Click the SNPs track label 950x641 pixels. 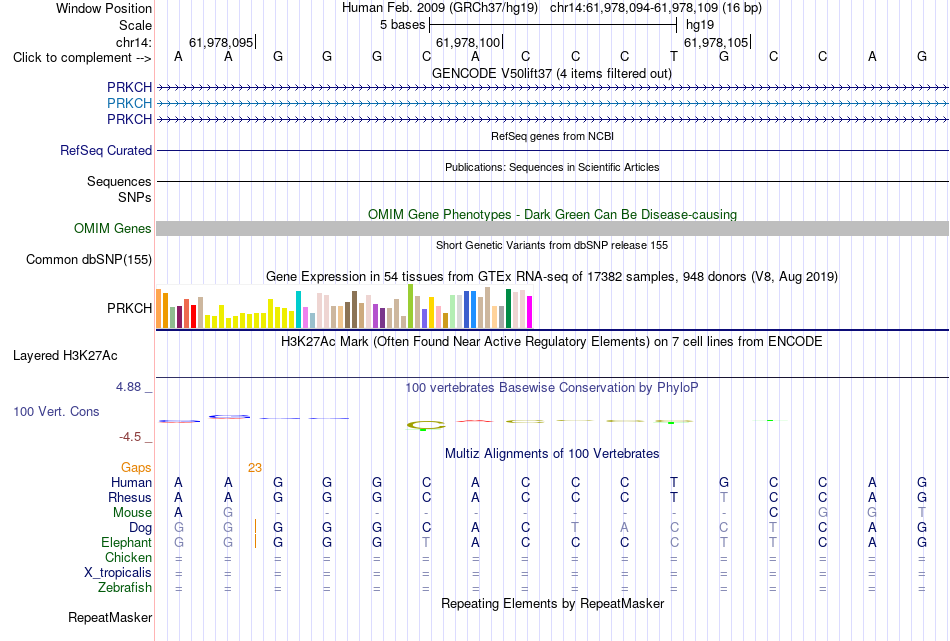click(x=135, y=198)
